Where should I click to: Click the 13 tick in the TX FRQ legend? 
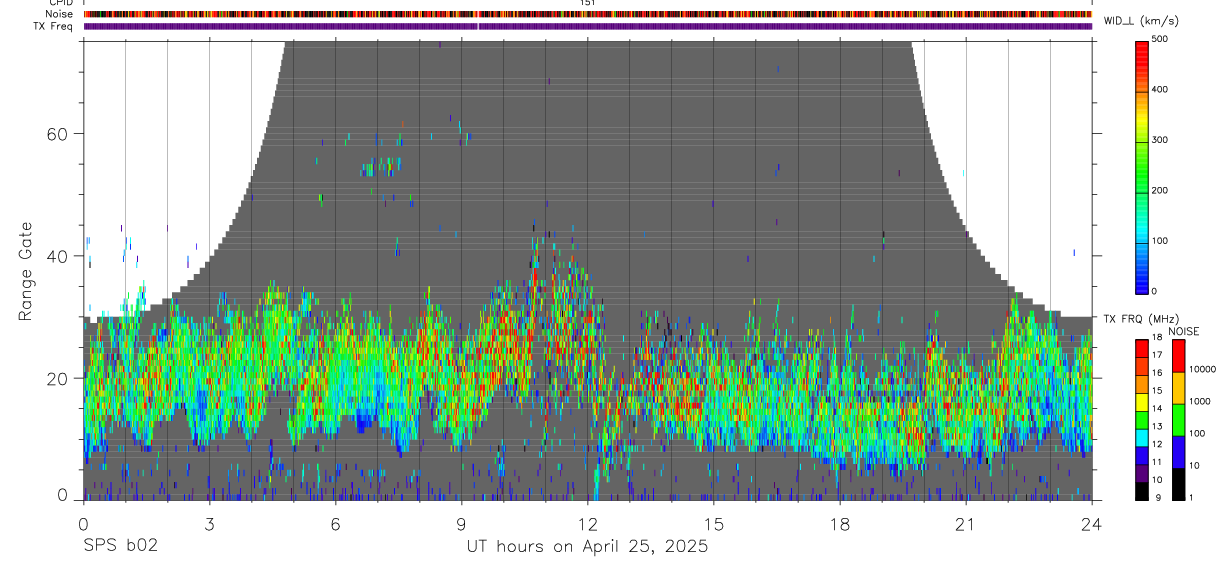pos(1158,426)
